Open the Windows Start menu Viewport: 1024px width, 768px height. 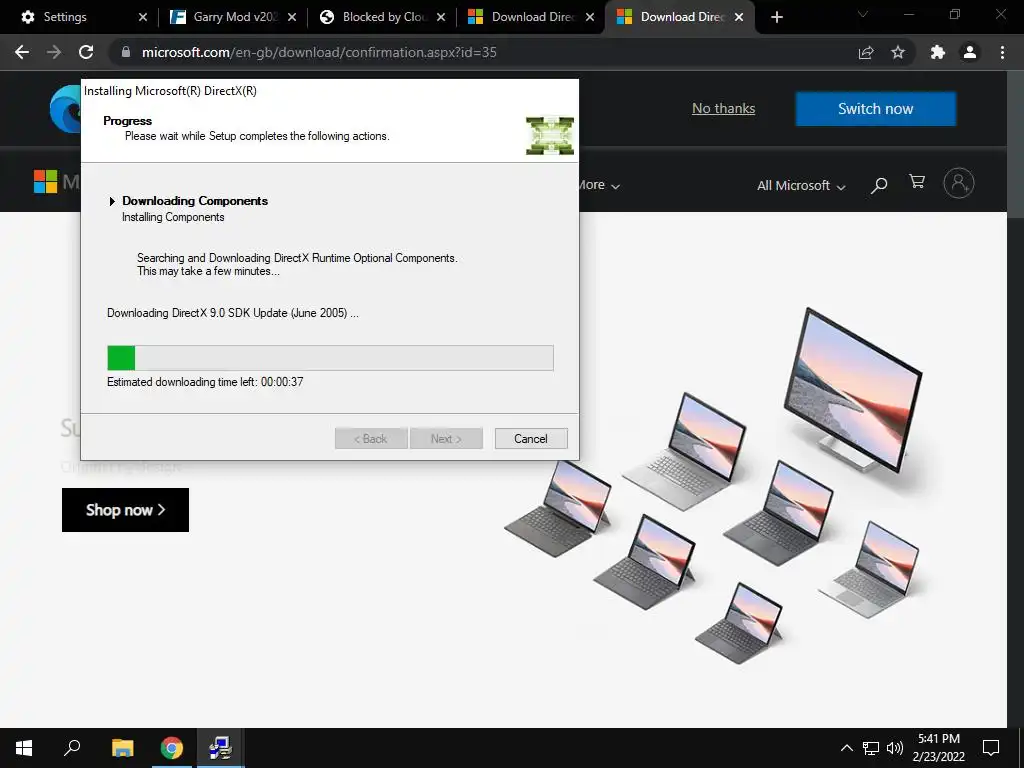point(24,748)
